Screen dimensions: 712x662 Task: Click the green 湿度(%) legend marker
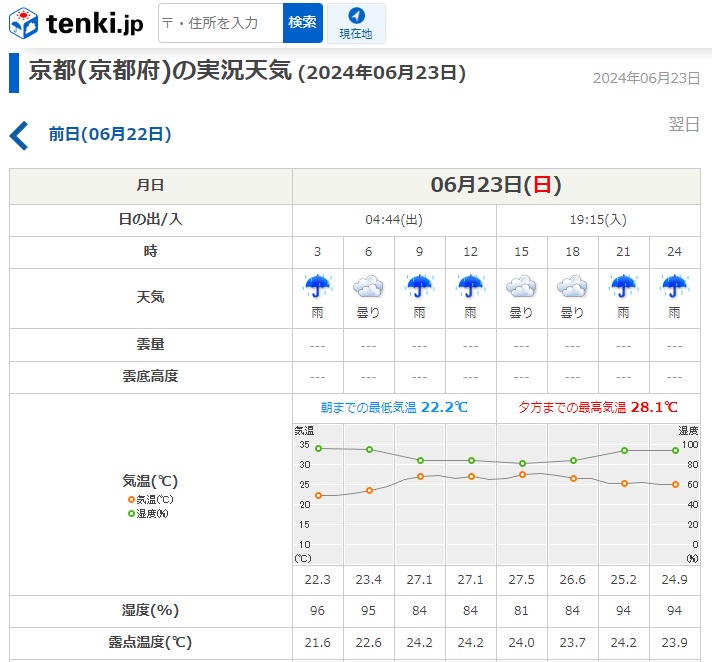point(131,513)
